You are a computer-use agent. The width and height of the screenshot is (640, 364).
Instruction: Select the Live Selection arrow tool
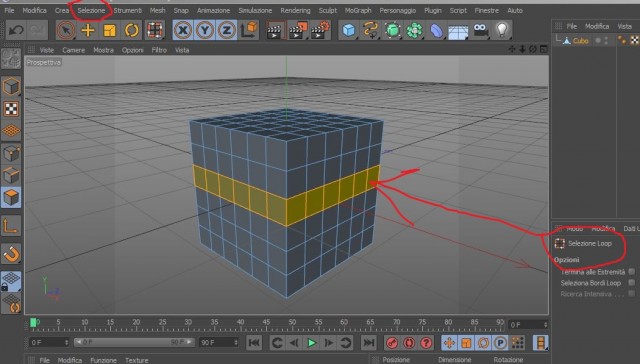pyautogui.click(x=66, y=30)
